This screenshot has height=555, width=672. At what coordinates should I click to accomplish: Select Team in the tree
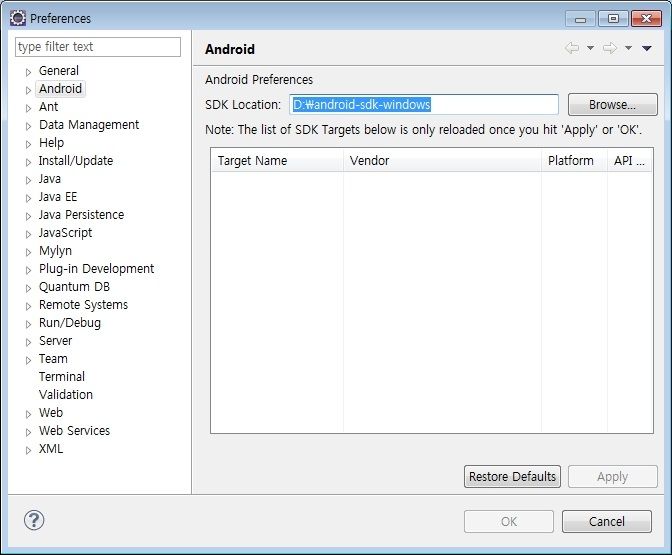pos(53,359)
